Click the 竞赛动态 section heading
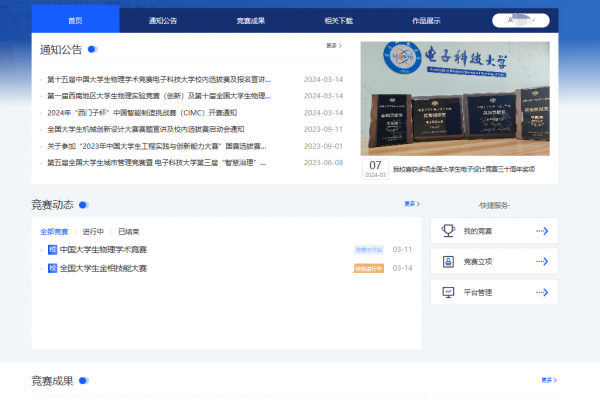 point(52,205)
